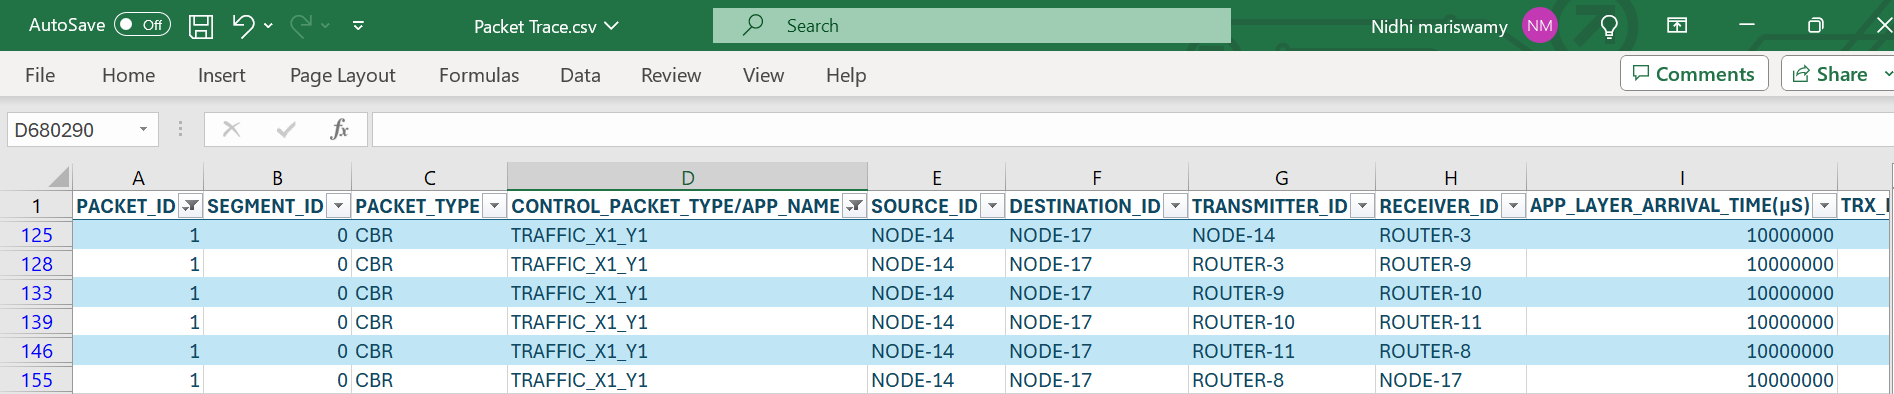1894x394 pixels.
Task: Select row header 139
Action: [36, 322]
